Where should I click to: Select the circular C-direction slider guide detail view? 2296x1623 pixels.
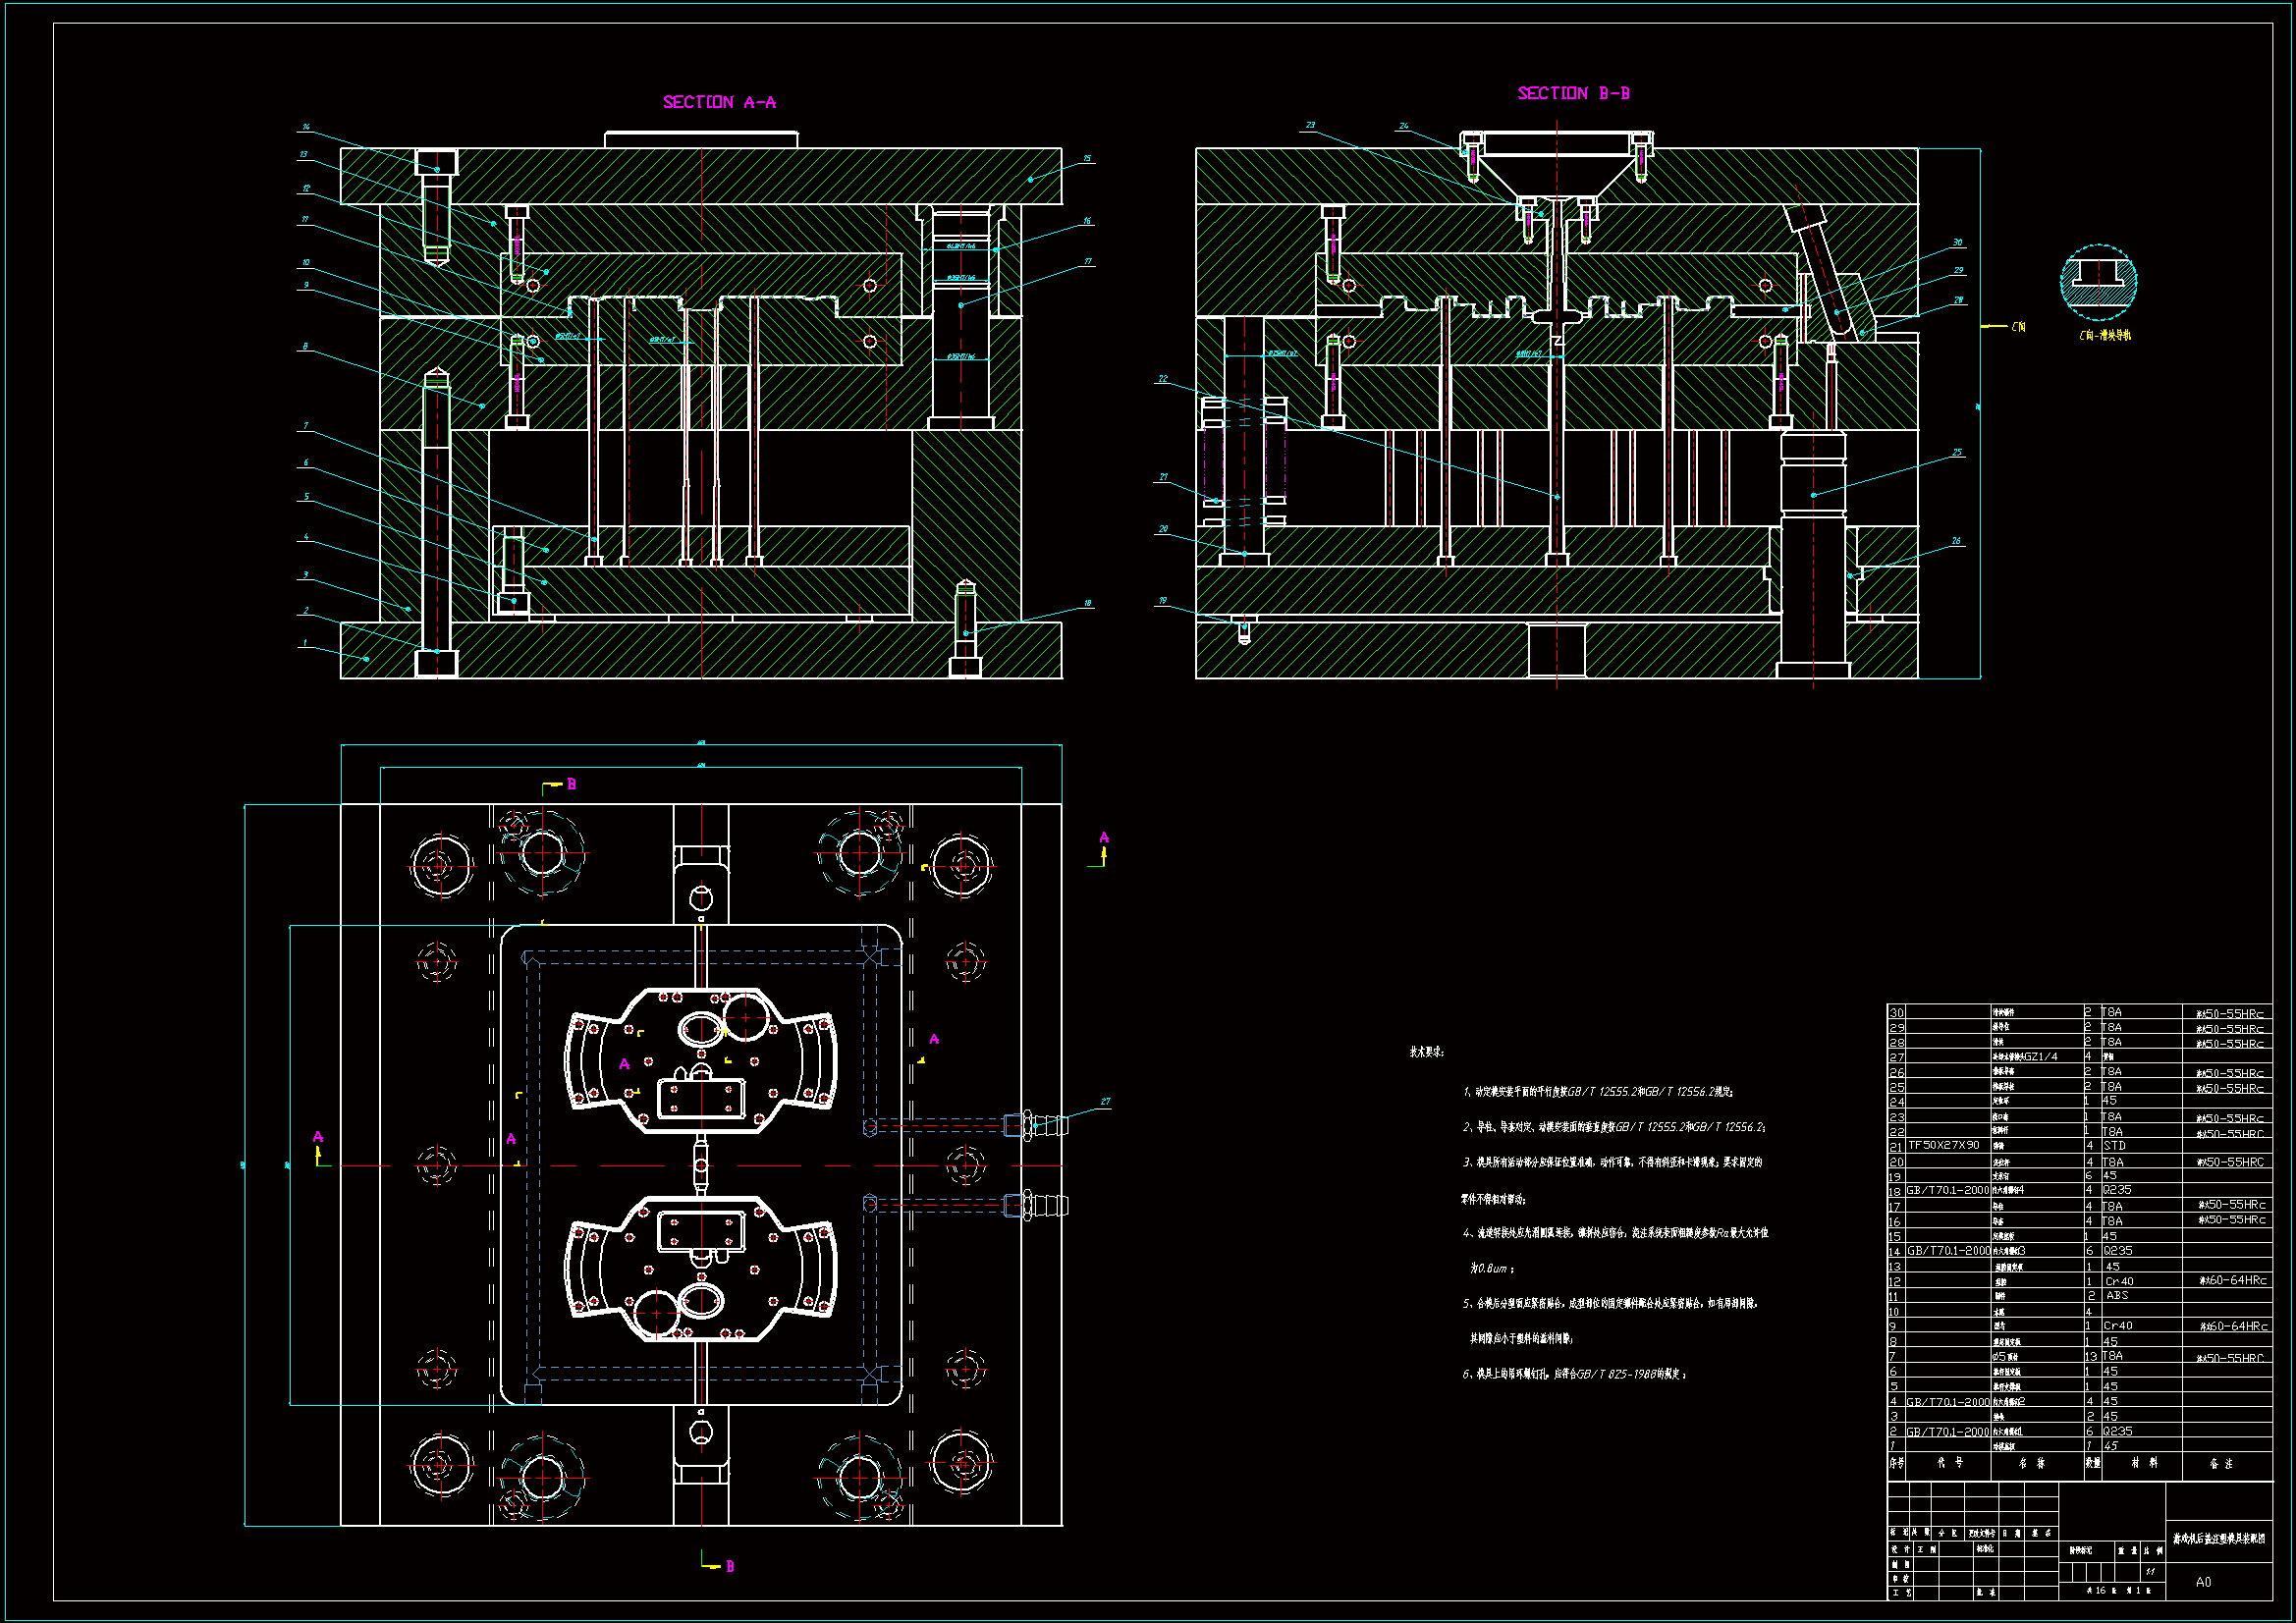(2098, 281)
